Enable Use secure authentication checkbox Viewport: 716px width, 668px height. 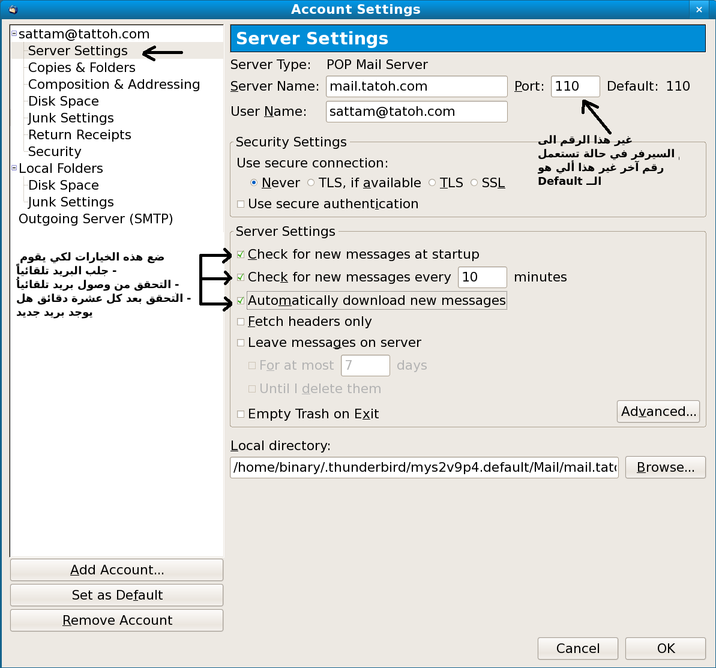tap(241, 204)
